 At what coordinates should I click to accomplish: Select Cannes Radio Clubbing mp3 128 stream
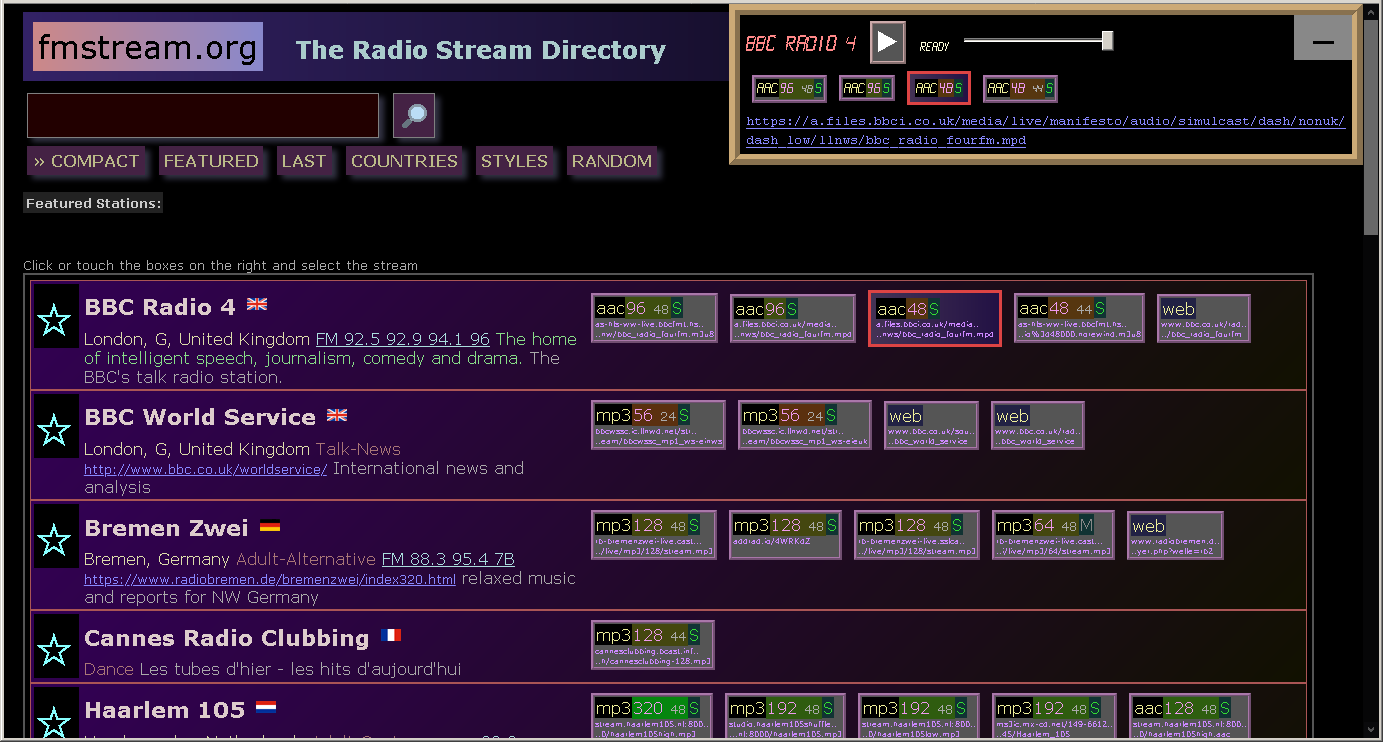click(653, 645)
